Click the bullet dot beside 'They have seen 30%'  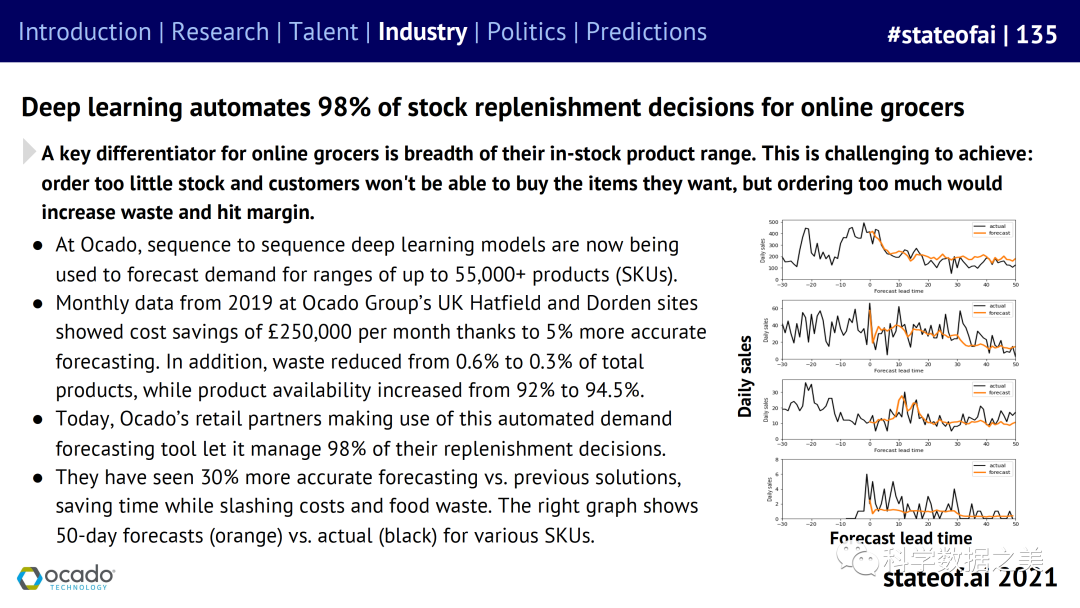pyautogui.click(x=37, y=477)
